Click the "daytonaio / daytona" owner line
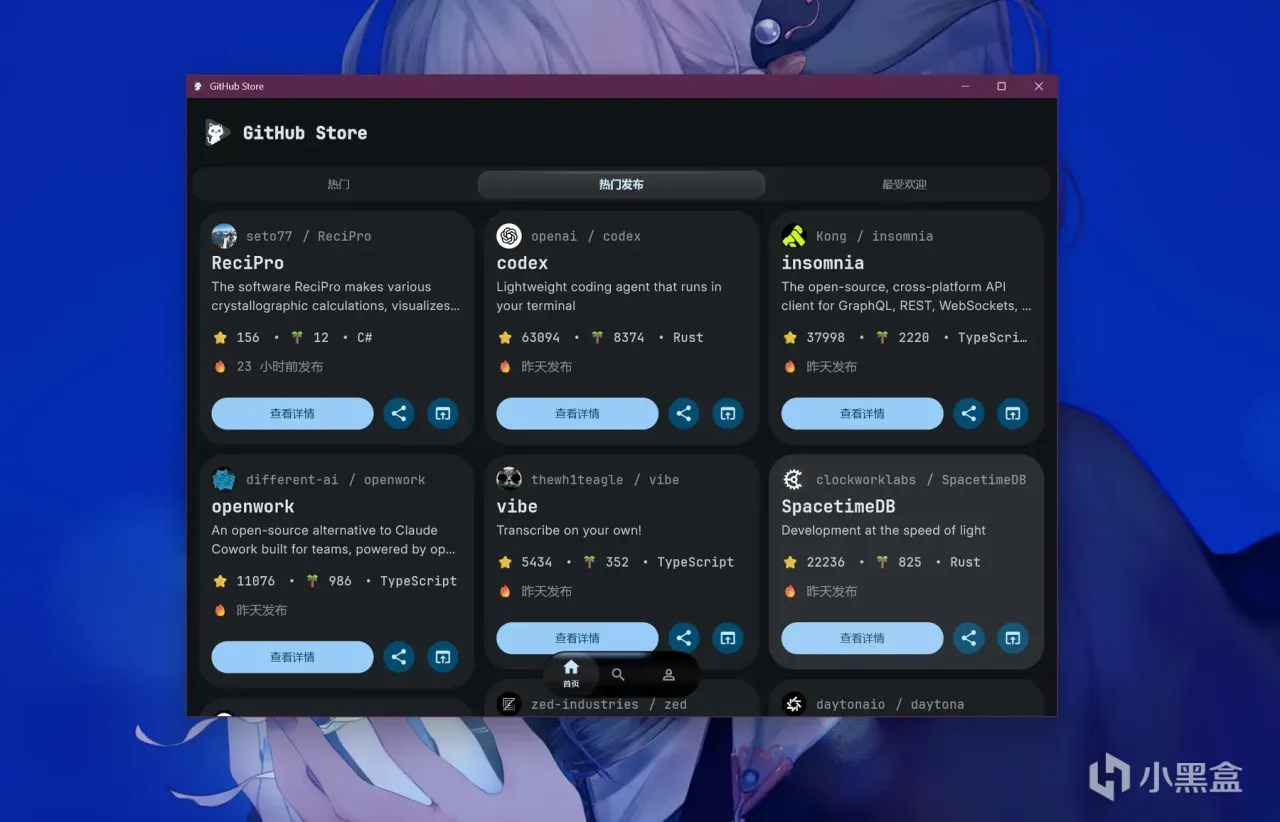Viewport: 1280px width, 822px height. pyautogui.click(x=890, y=704)
